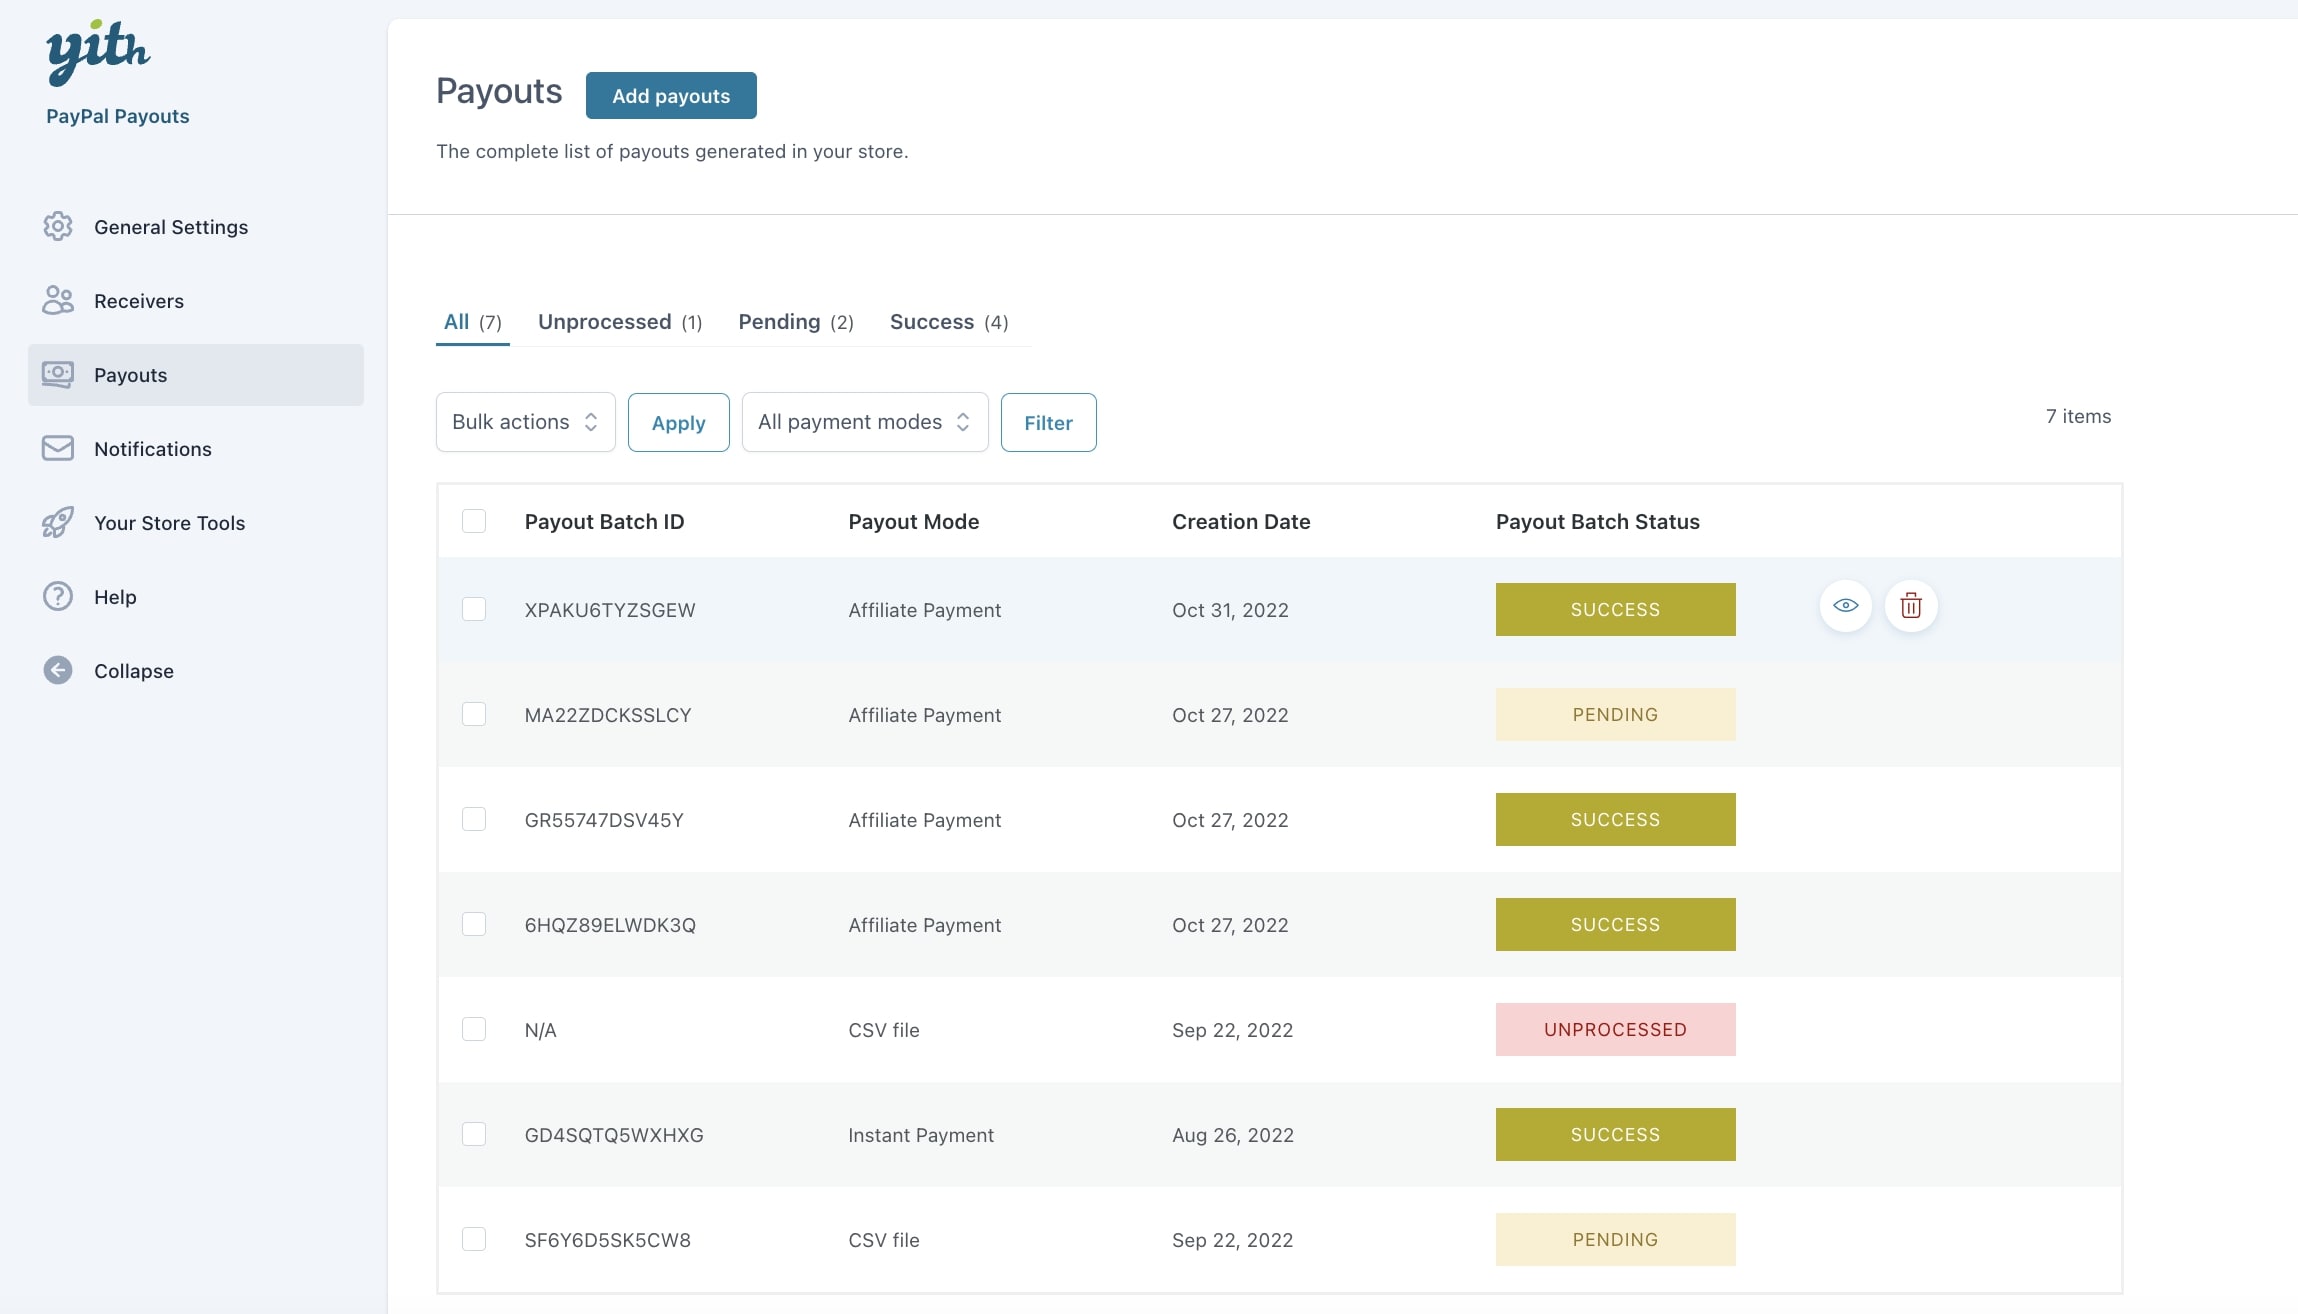Check the GD4SQTQ5WXHXG row checkbox
Image resolution: width=2298 pixels, height=1314 pixels.
474,1134
